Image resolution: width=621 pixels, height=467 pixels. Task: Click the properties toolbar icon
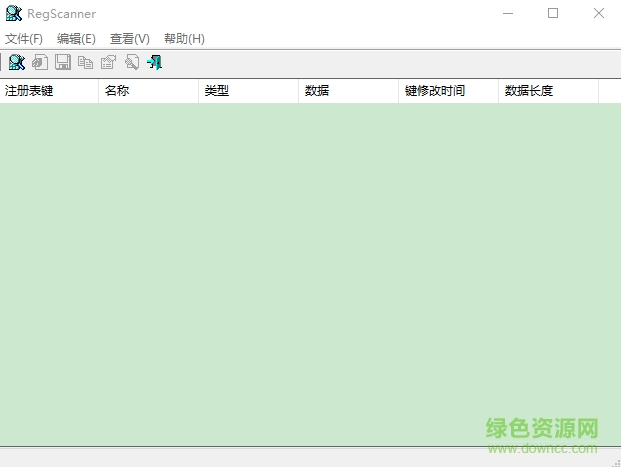[109, 62]
